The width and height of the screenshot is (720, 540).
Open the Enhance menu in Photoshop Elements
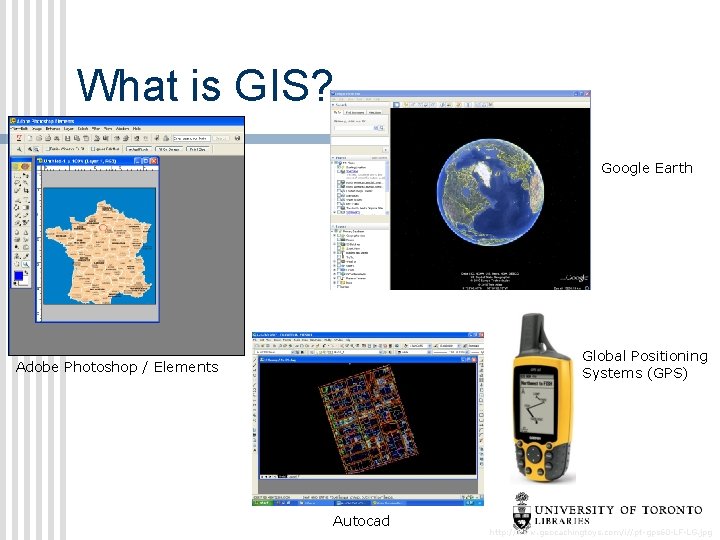point(53,129)
